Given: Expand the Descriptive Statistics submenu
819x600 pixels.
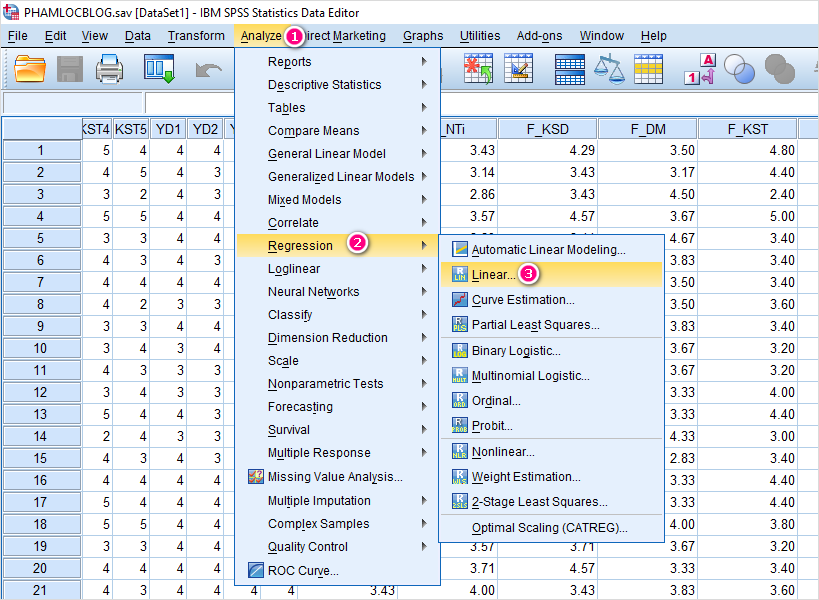Looking at the screenshot, I should coord(324,85).
